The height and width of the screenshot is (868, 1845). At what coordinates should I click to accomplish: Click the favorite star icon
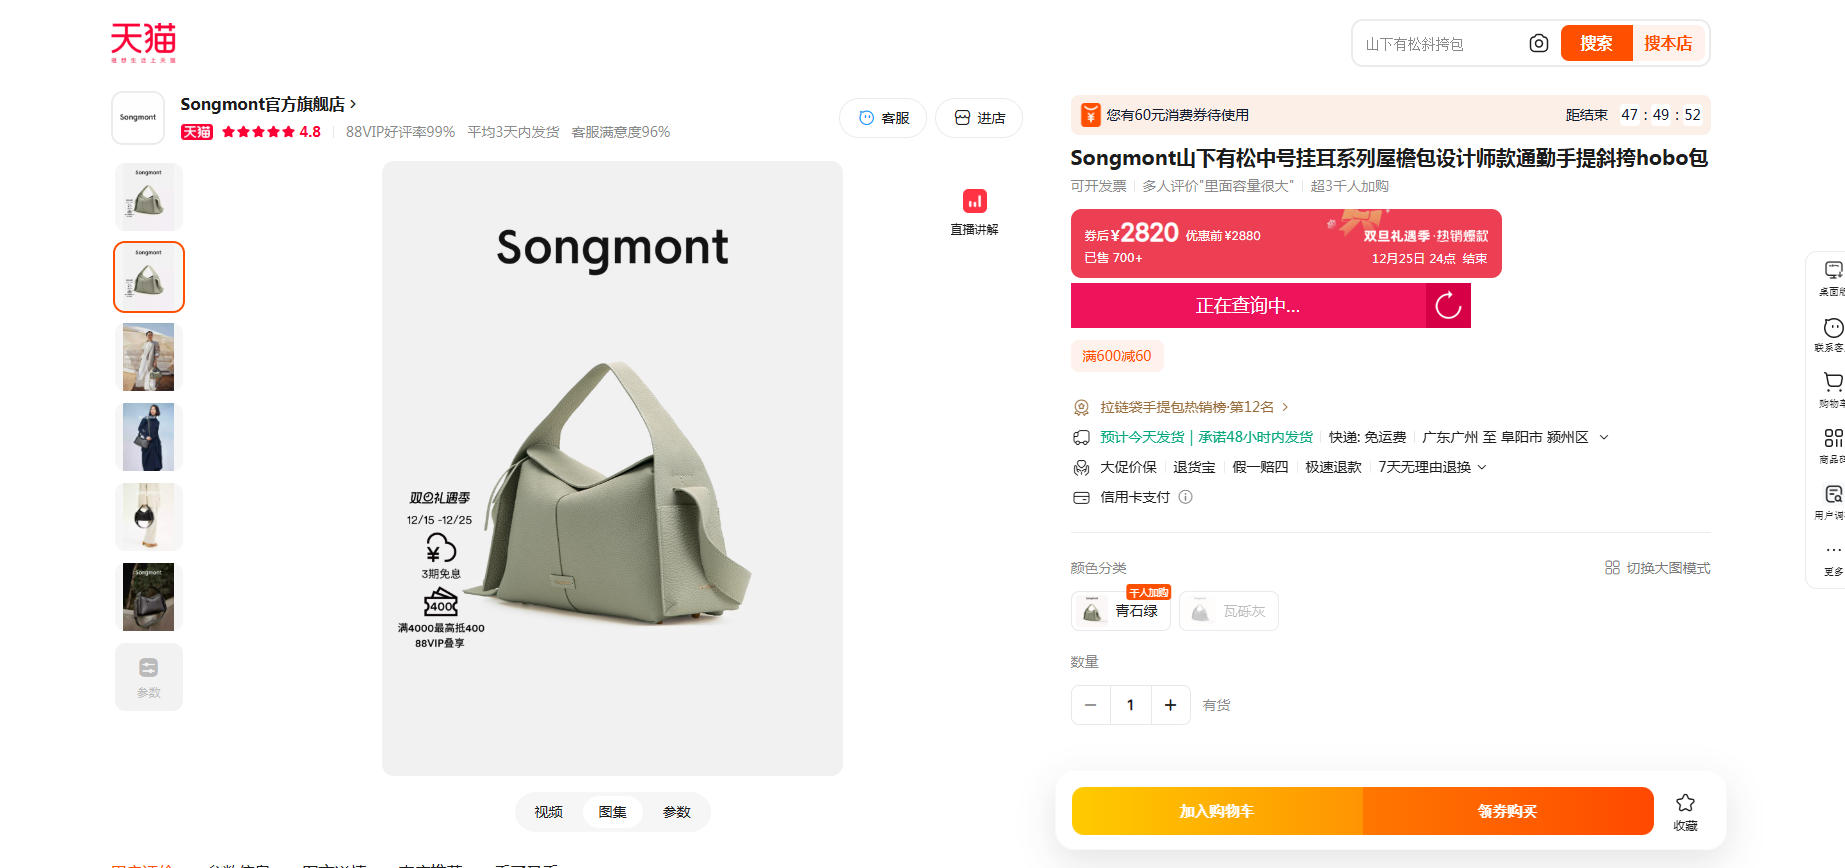point(1685,803)
